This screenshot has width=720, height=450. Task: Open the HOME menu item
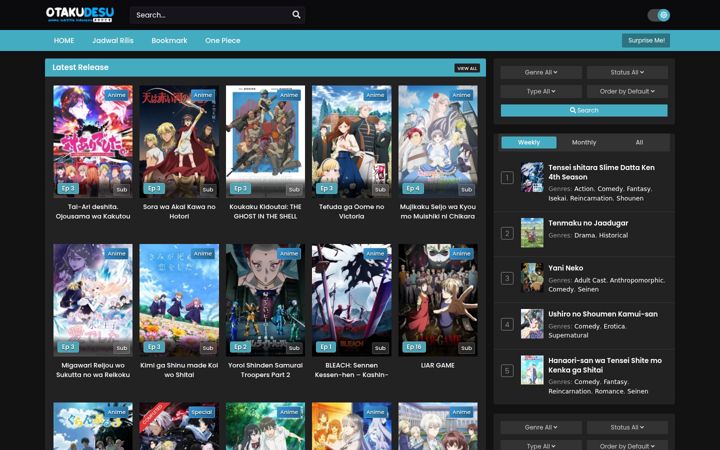coord(64,40)
